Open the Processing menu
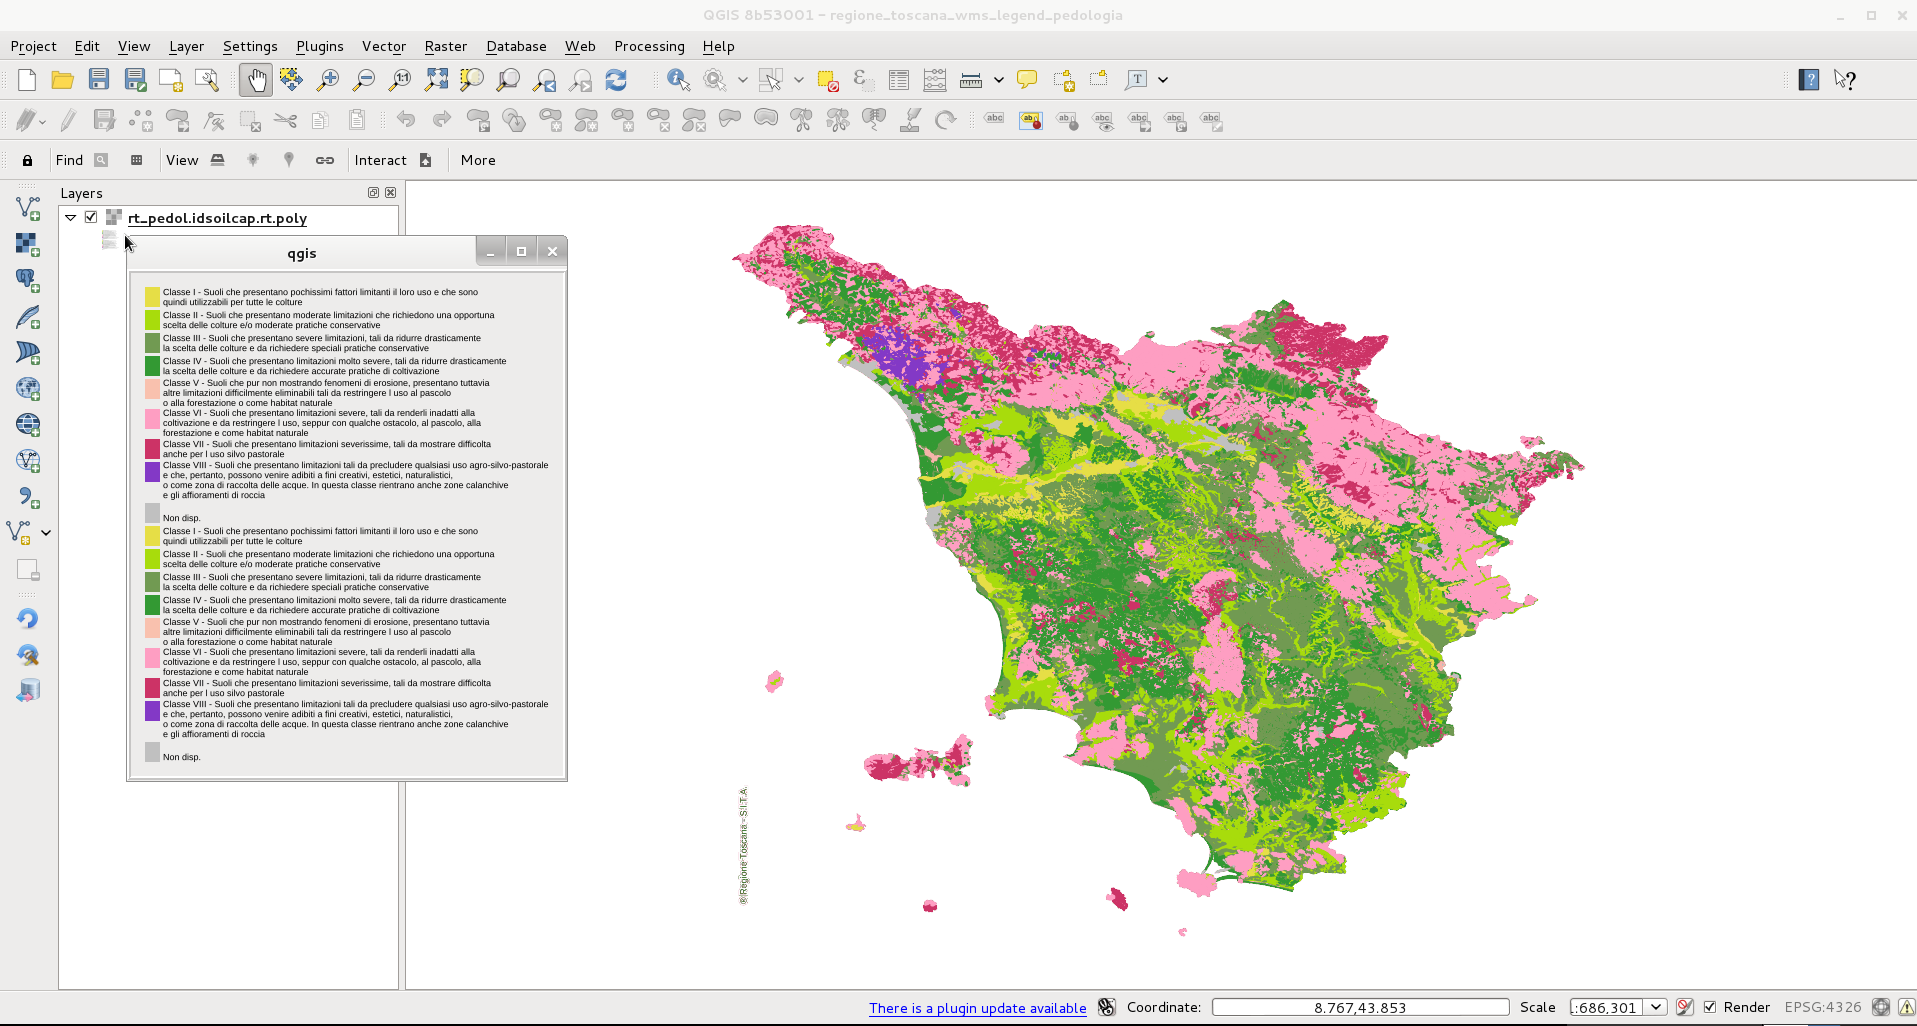This screenshot has height=1026, width=1917. point(649,46)
